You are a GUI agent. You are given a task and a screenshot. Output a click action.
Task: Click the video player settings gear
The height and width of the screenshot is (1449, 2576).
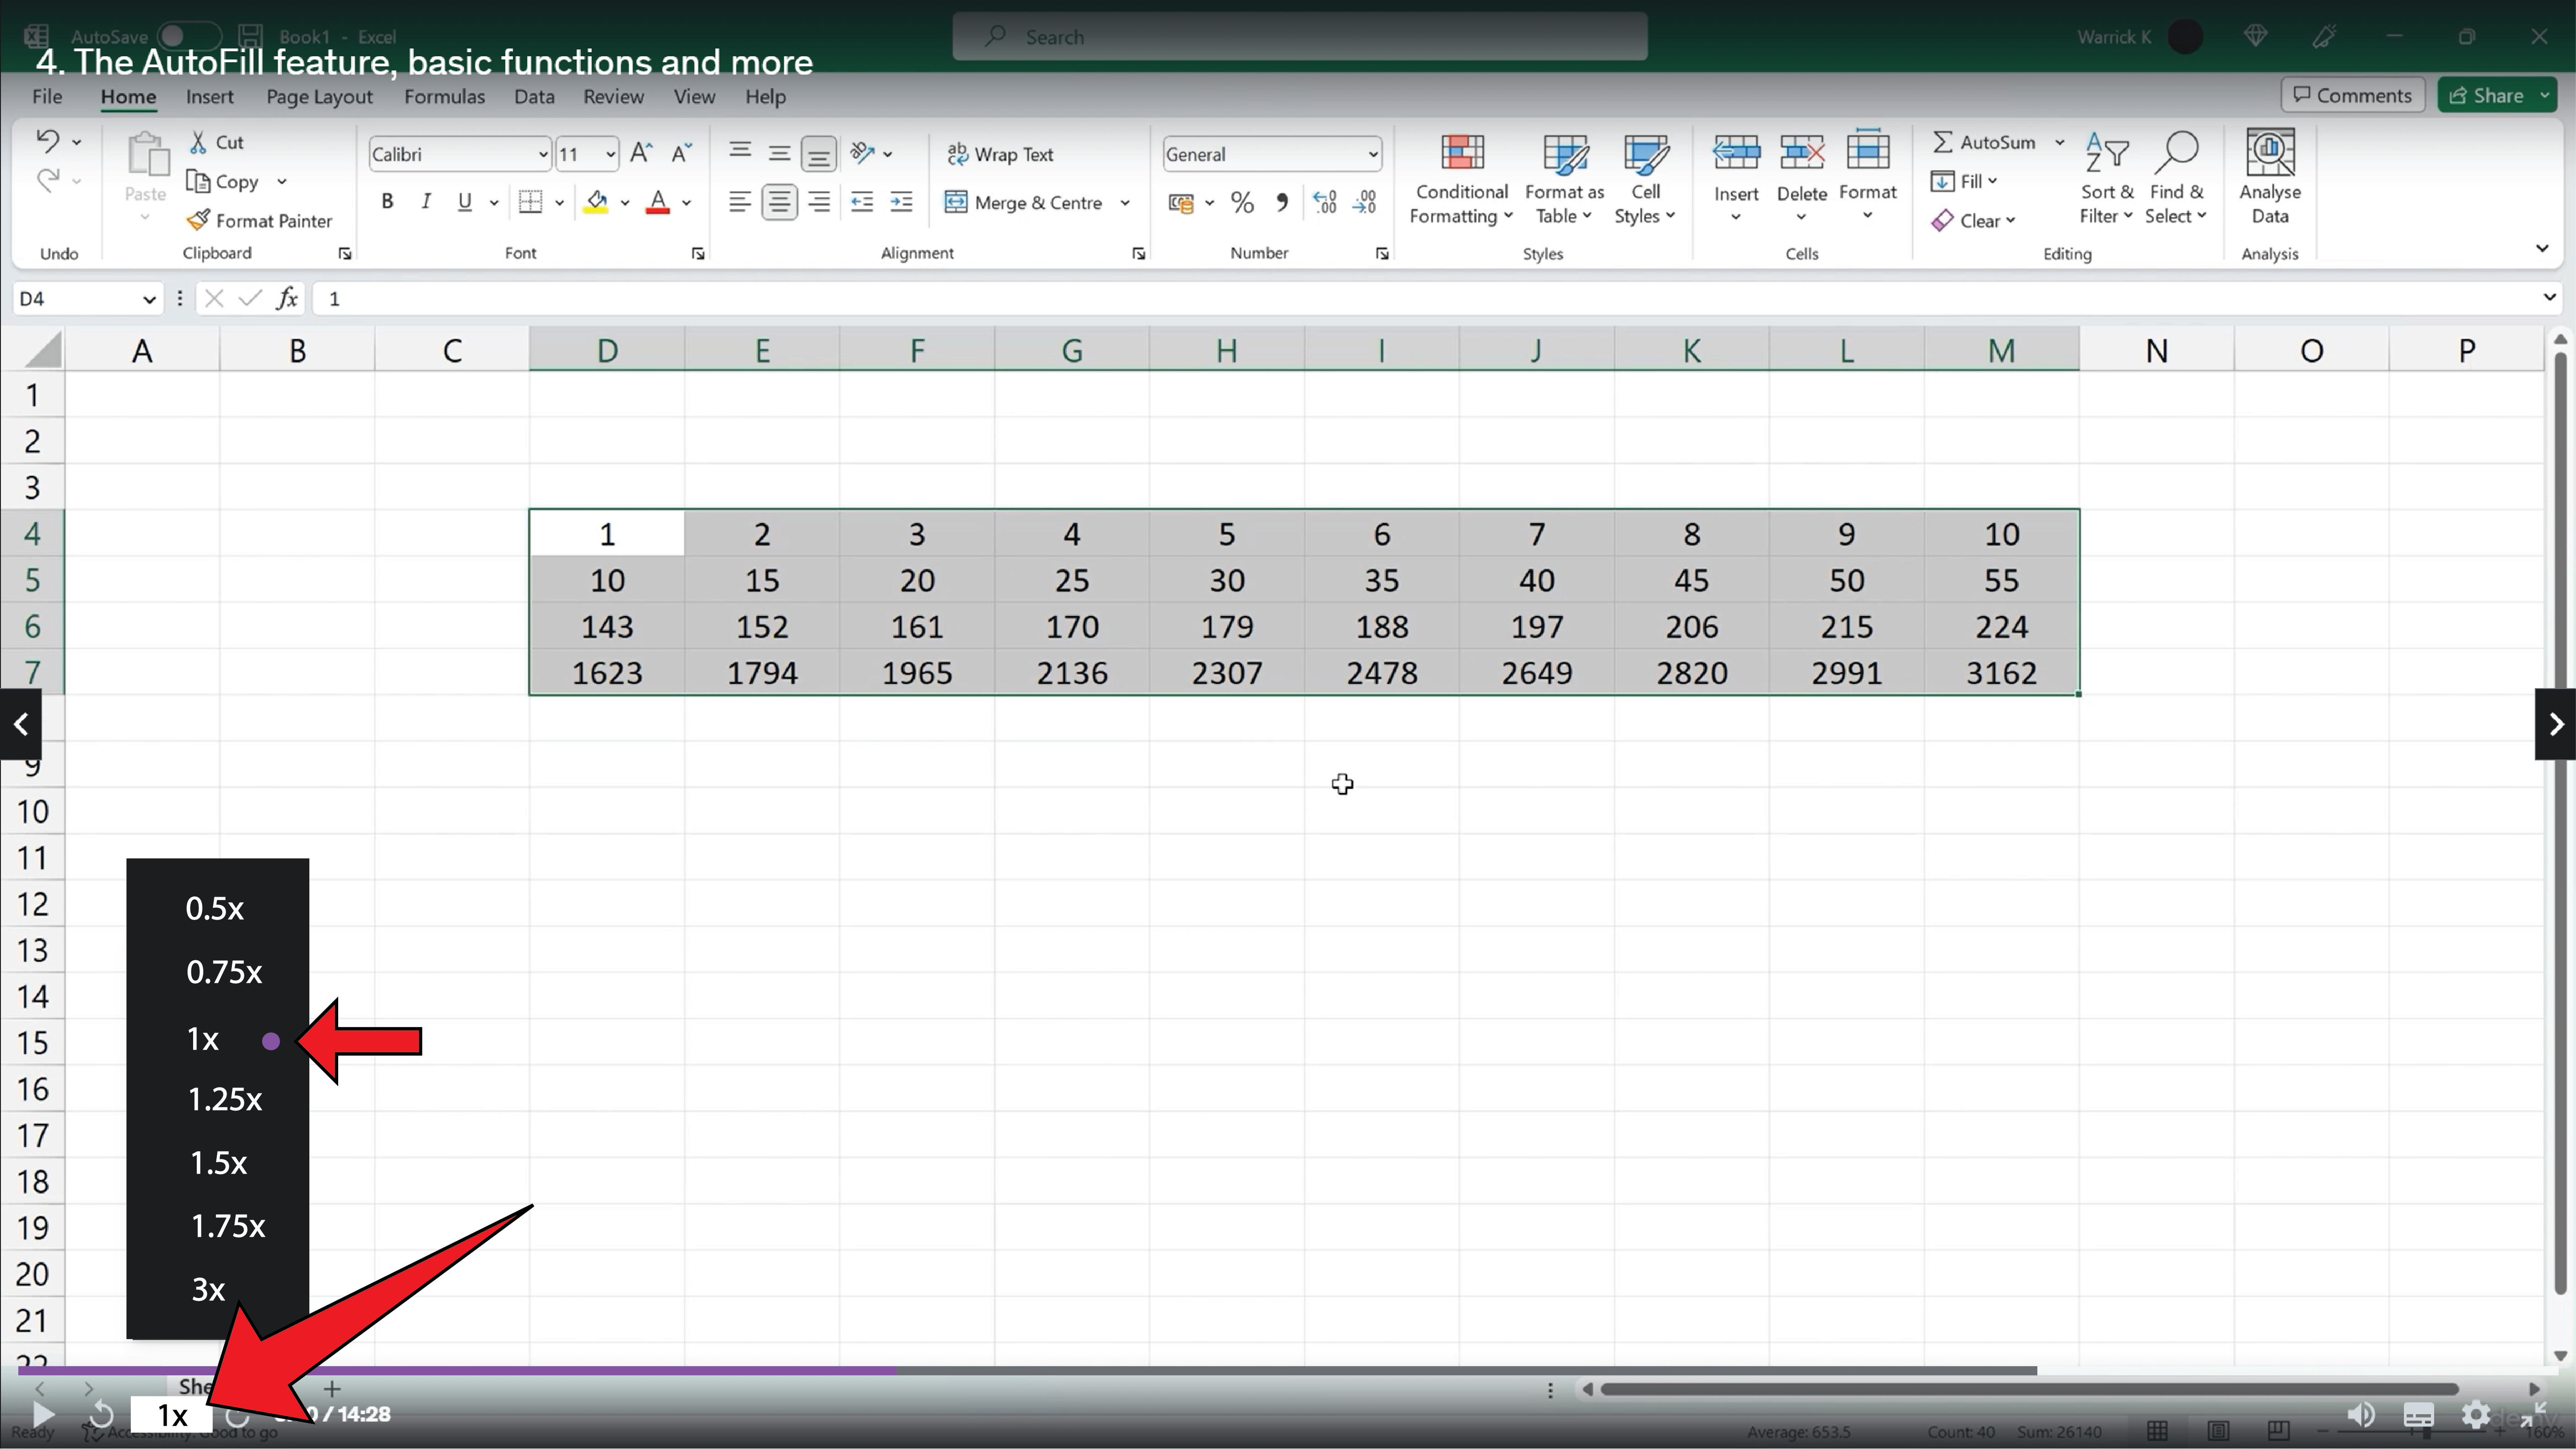pyautogui.click(x=2476, y=1415)
